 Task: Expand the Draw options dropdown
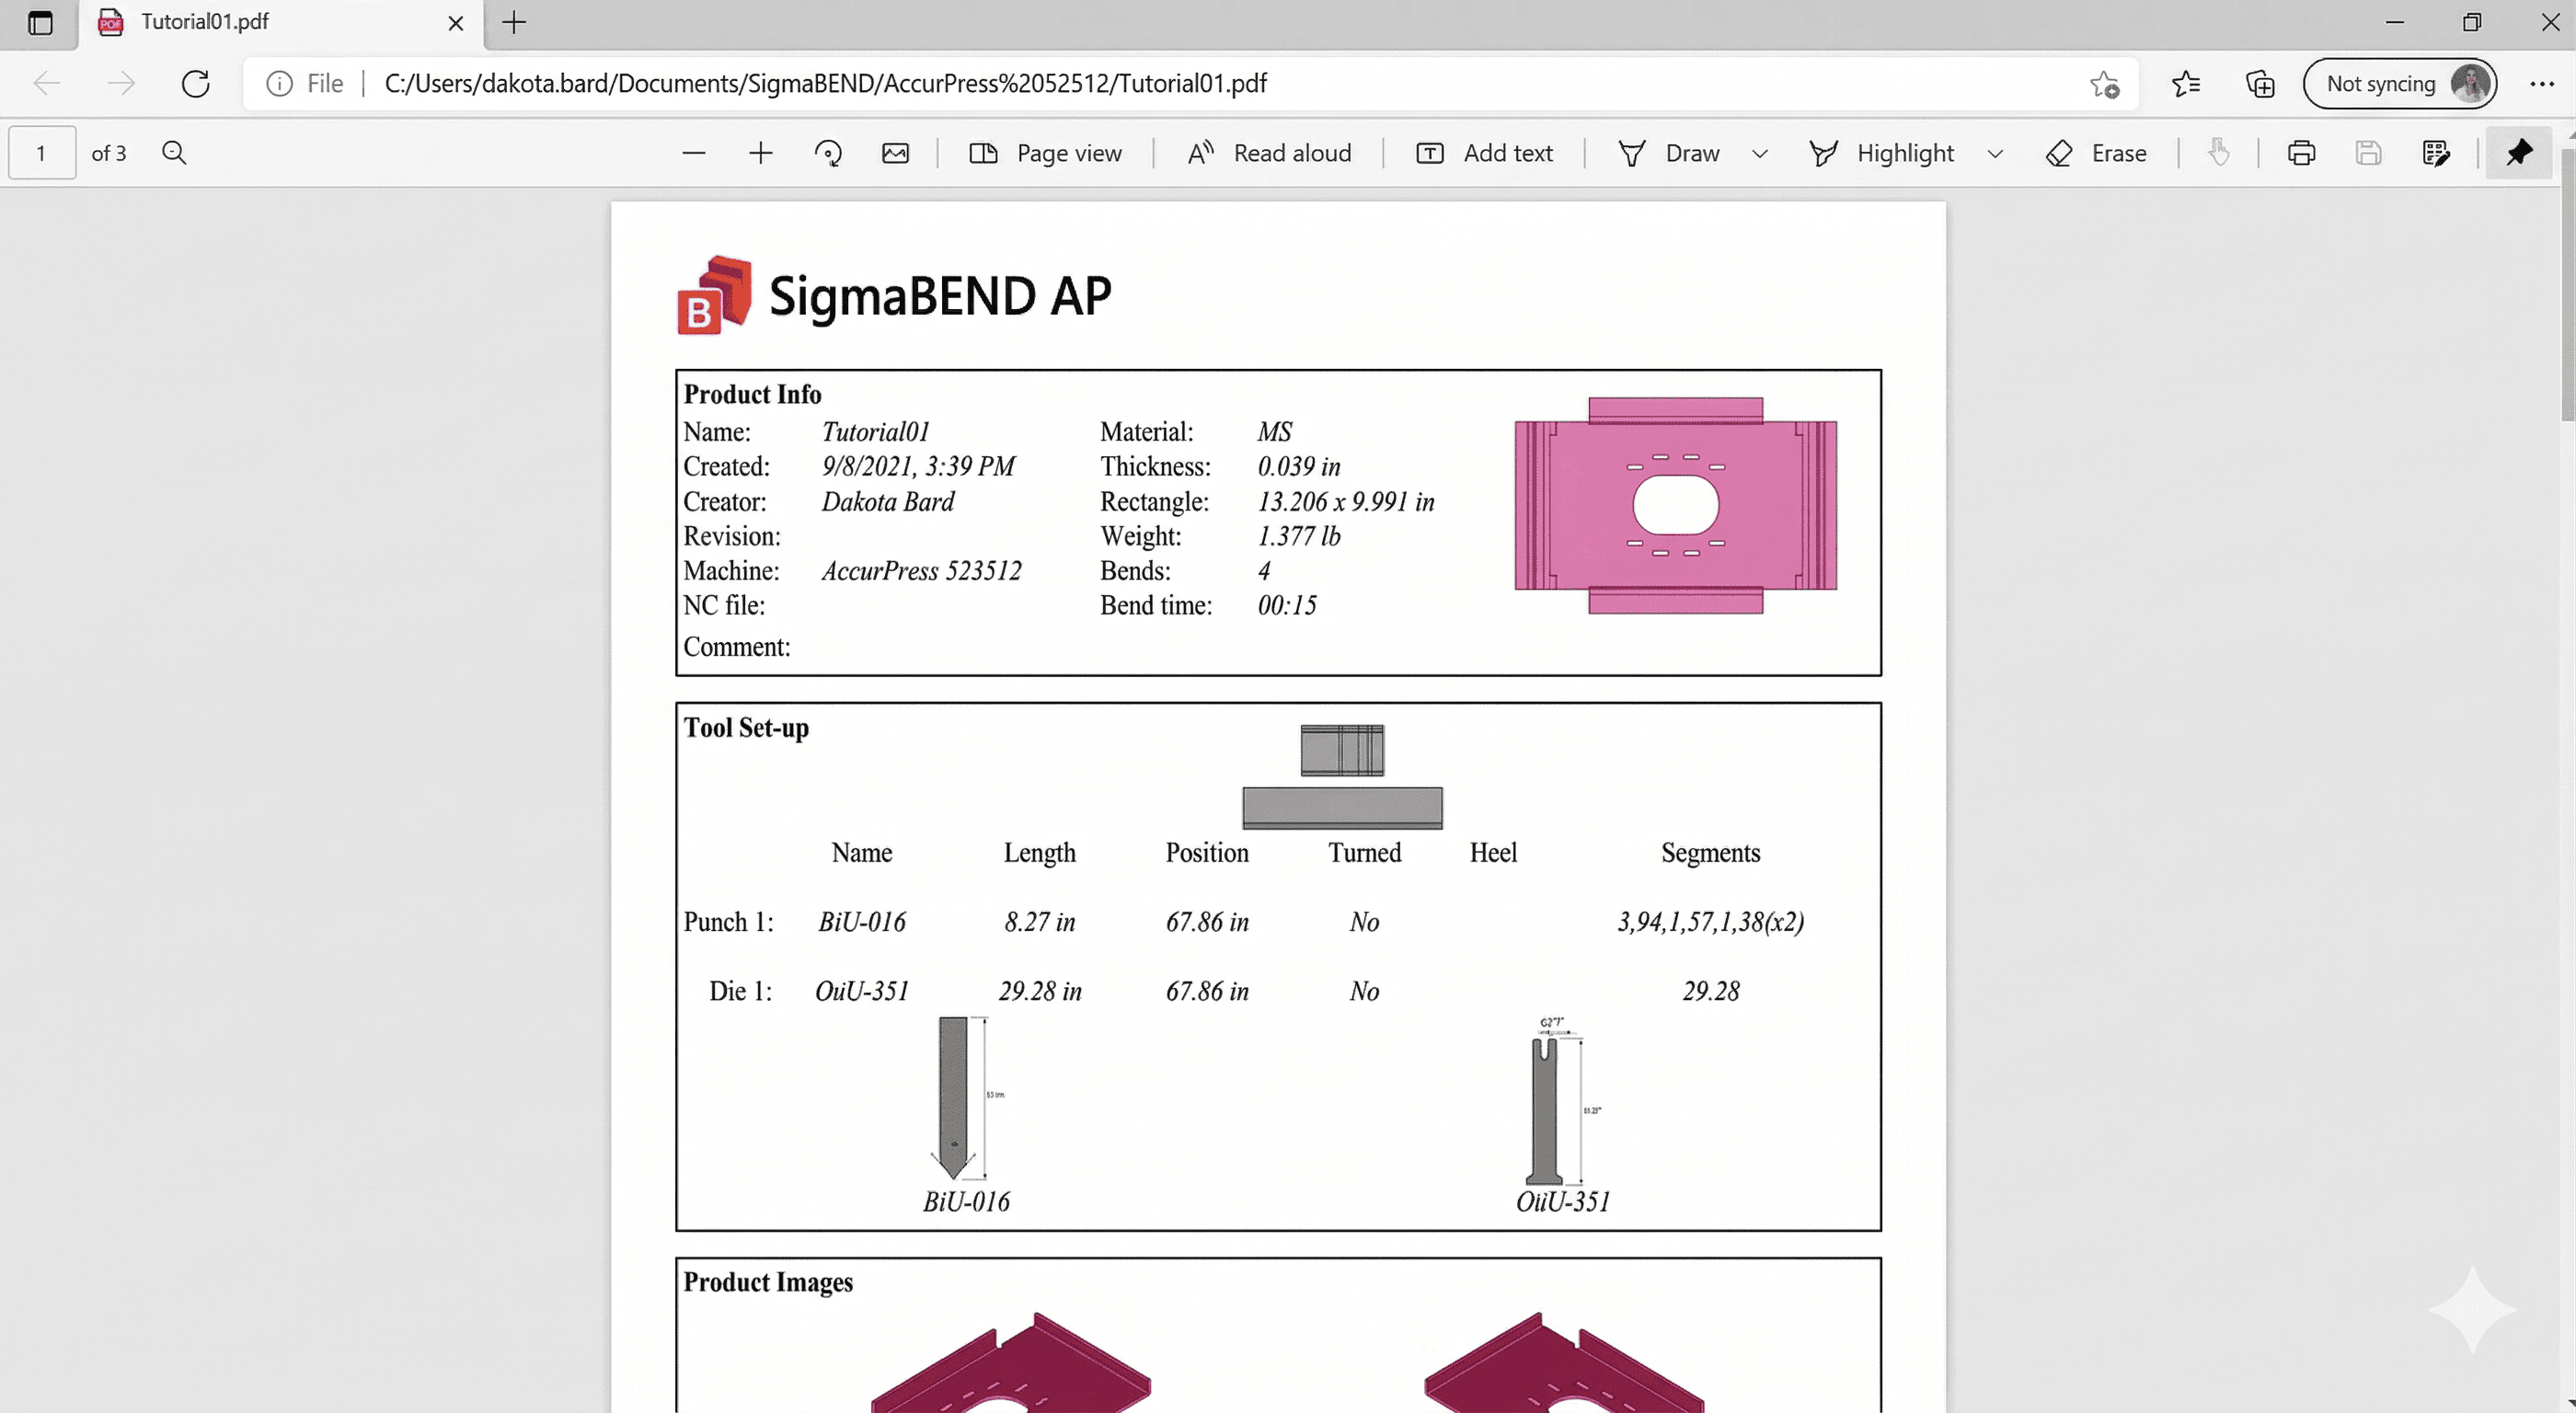1760,154
